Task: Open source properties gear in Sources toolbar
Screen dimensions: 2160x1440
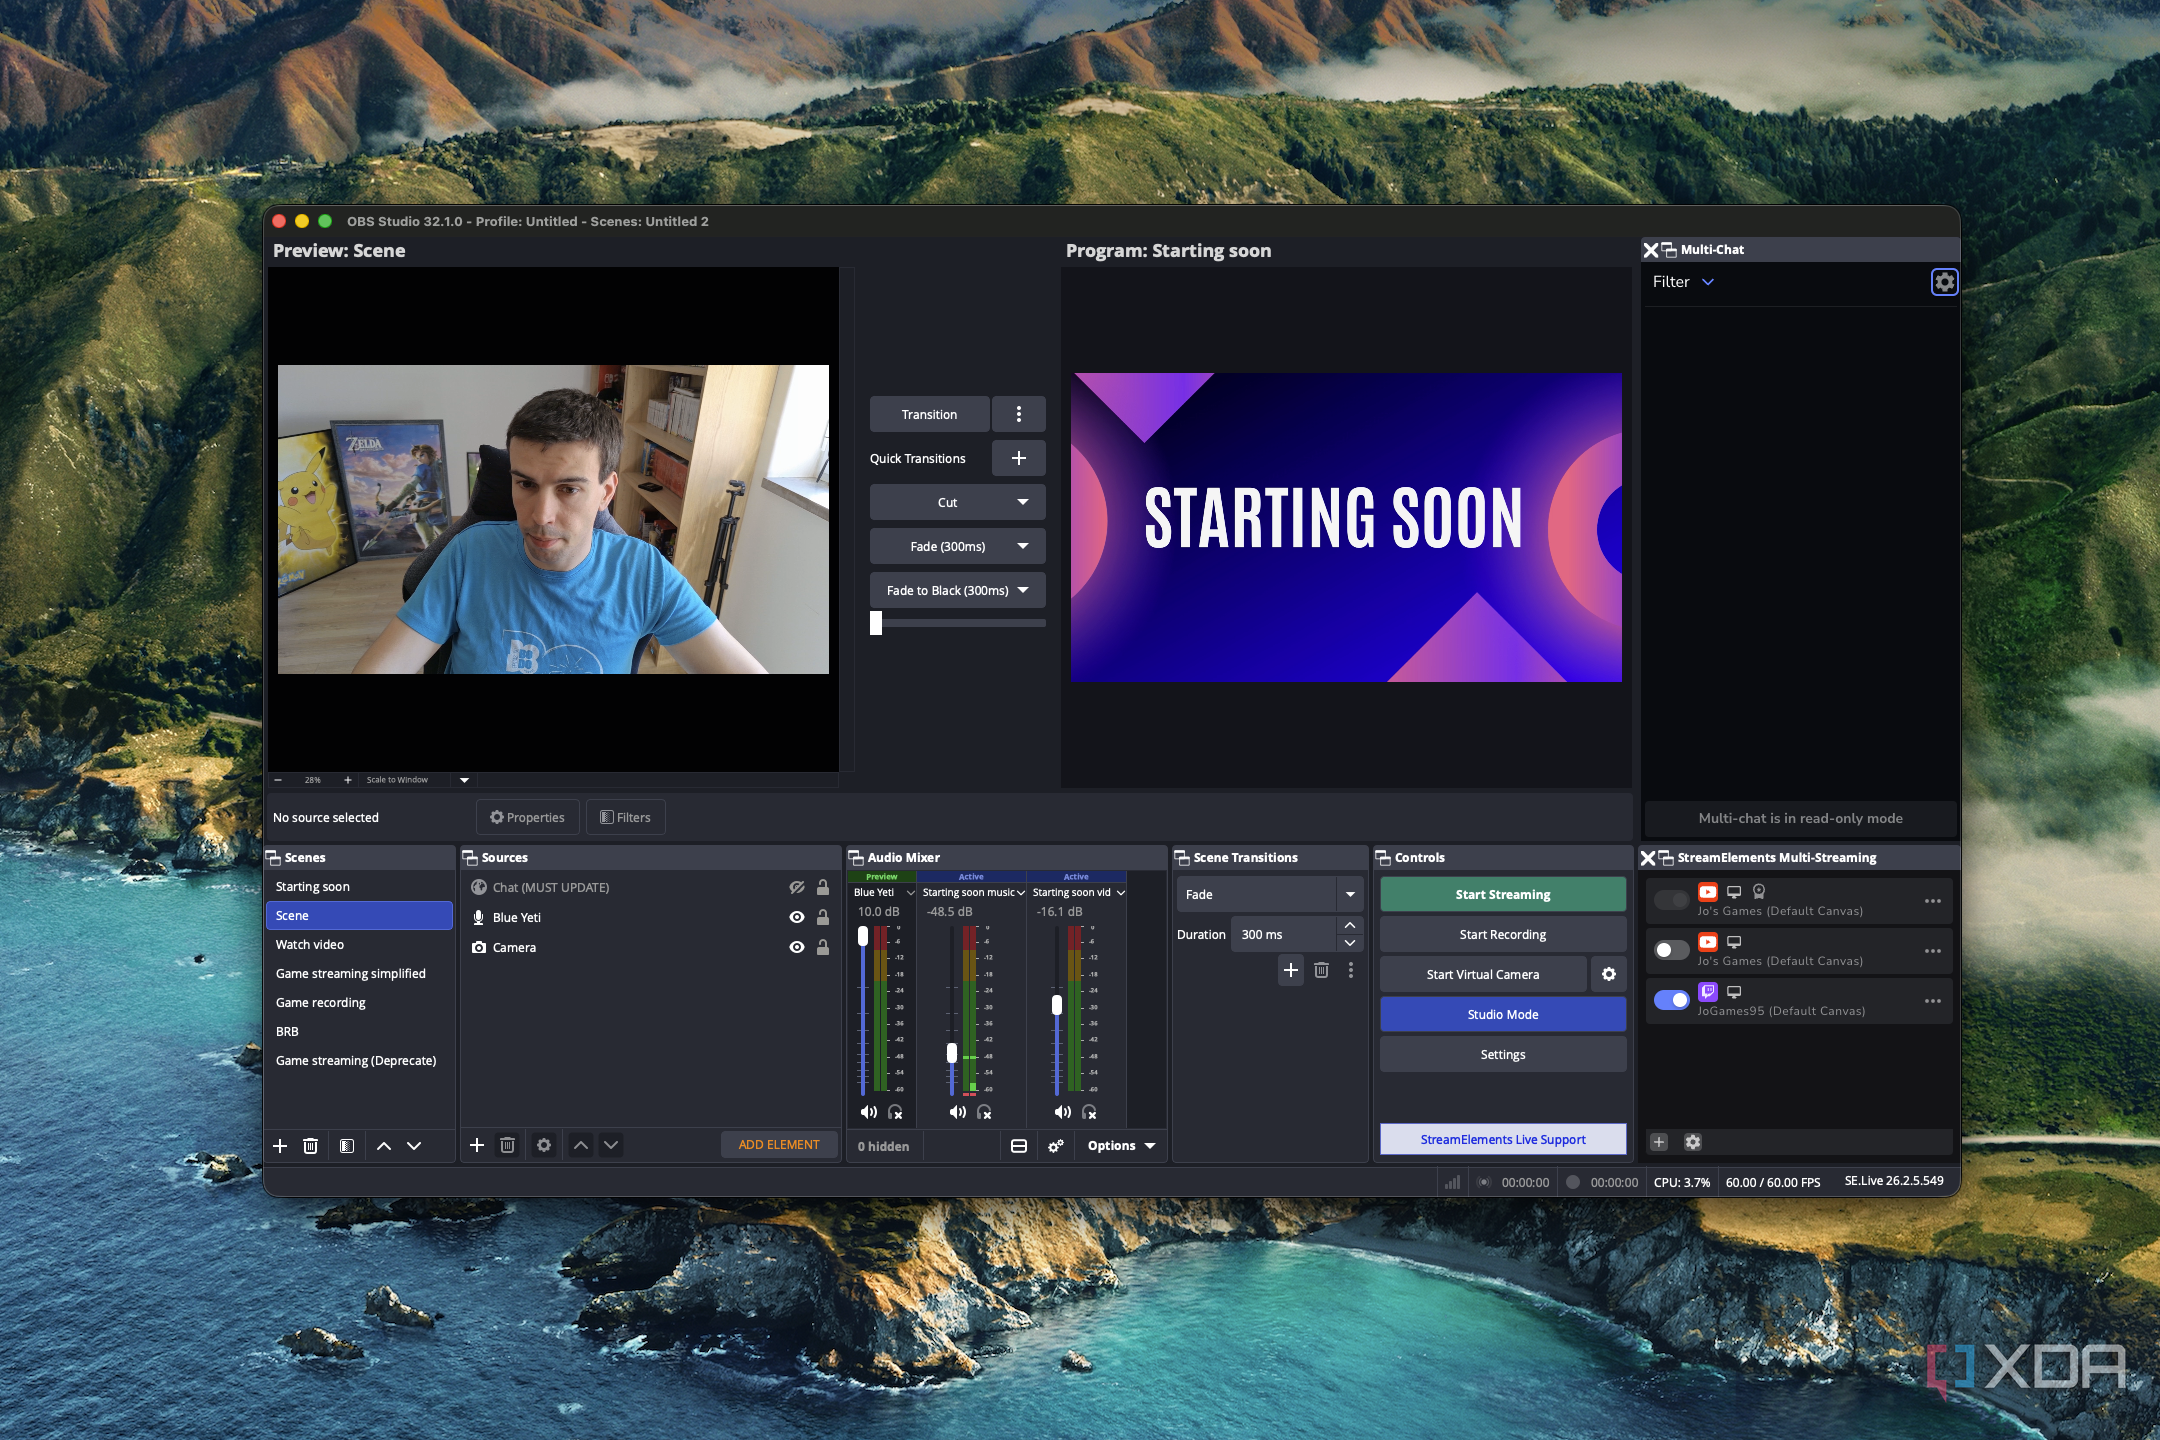Action: point(544,1145)
